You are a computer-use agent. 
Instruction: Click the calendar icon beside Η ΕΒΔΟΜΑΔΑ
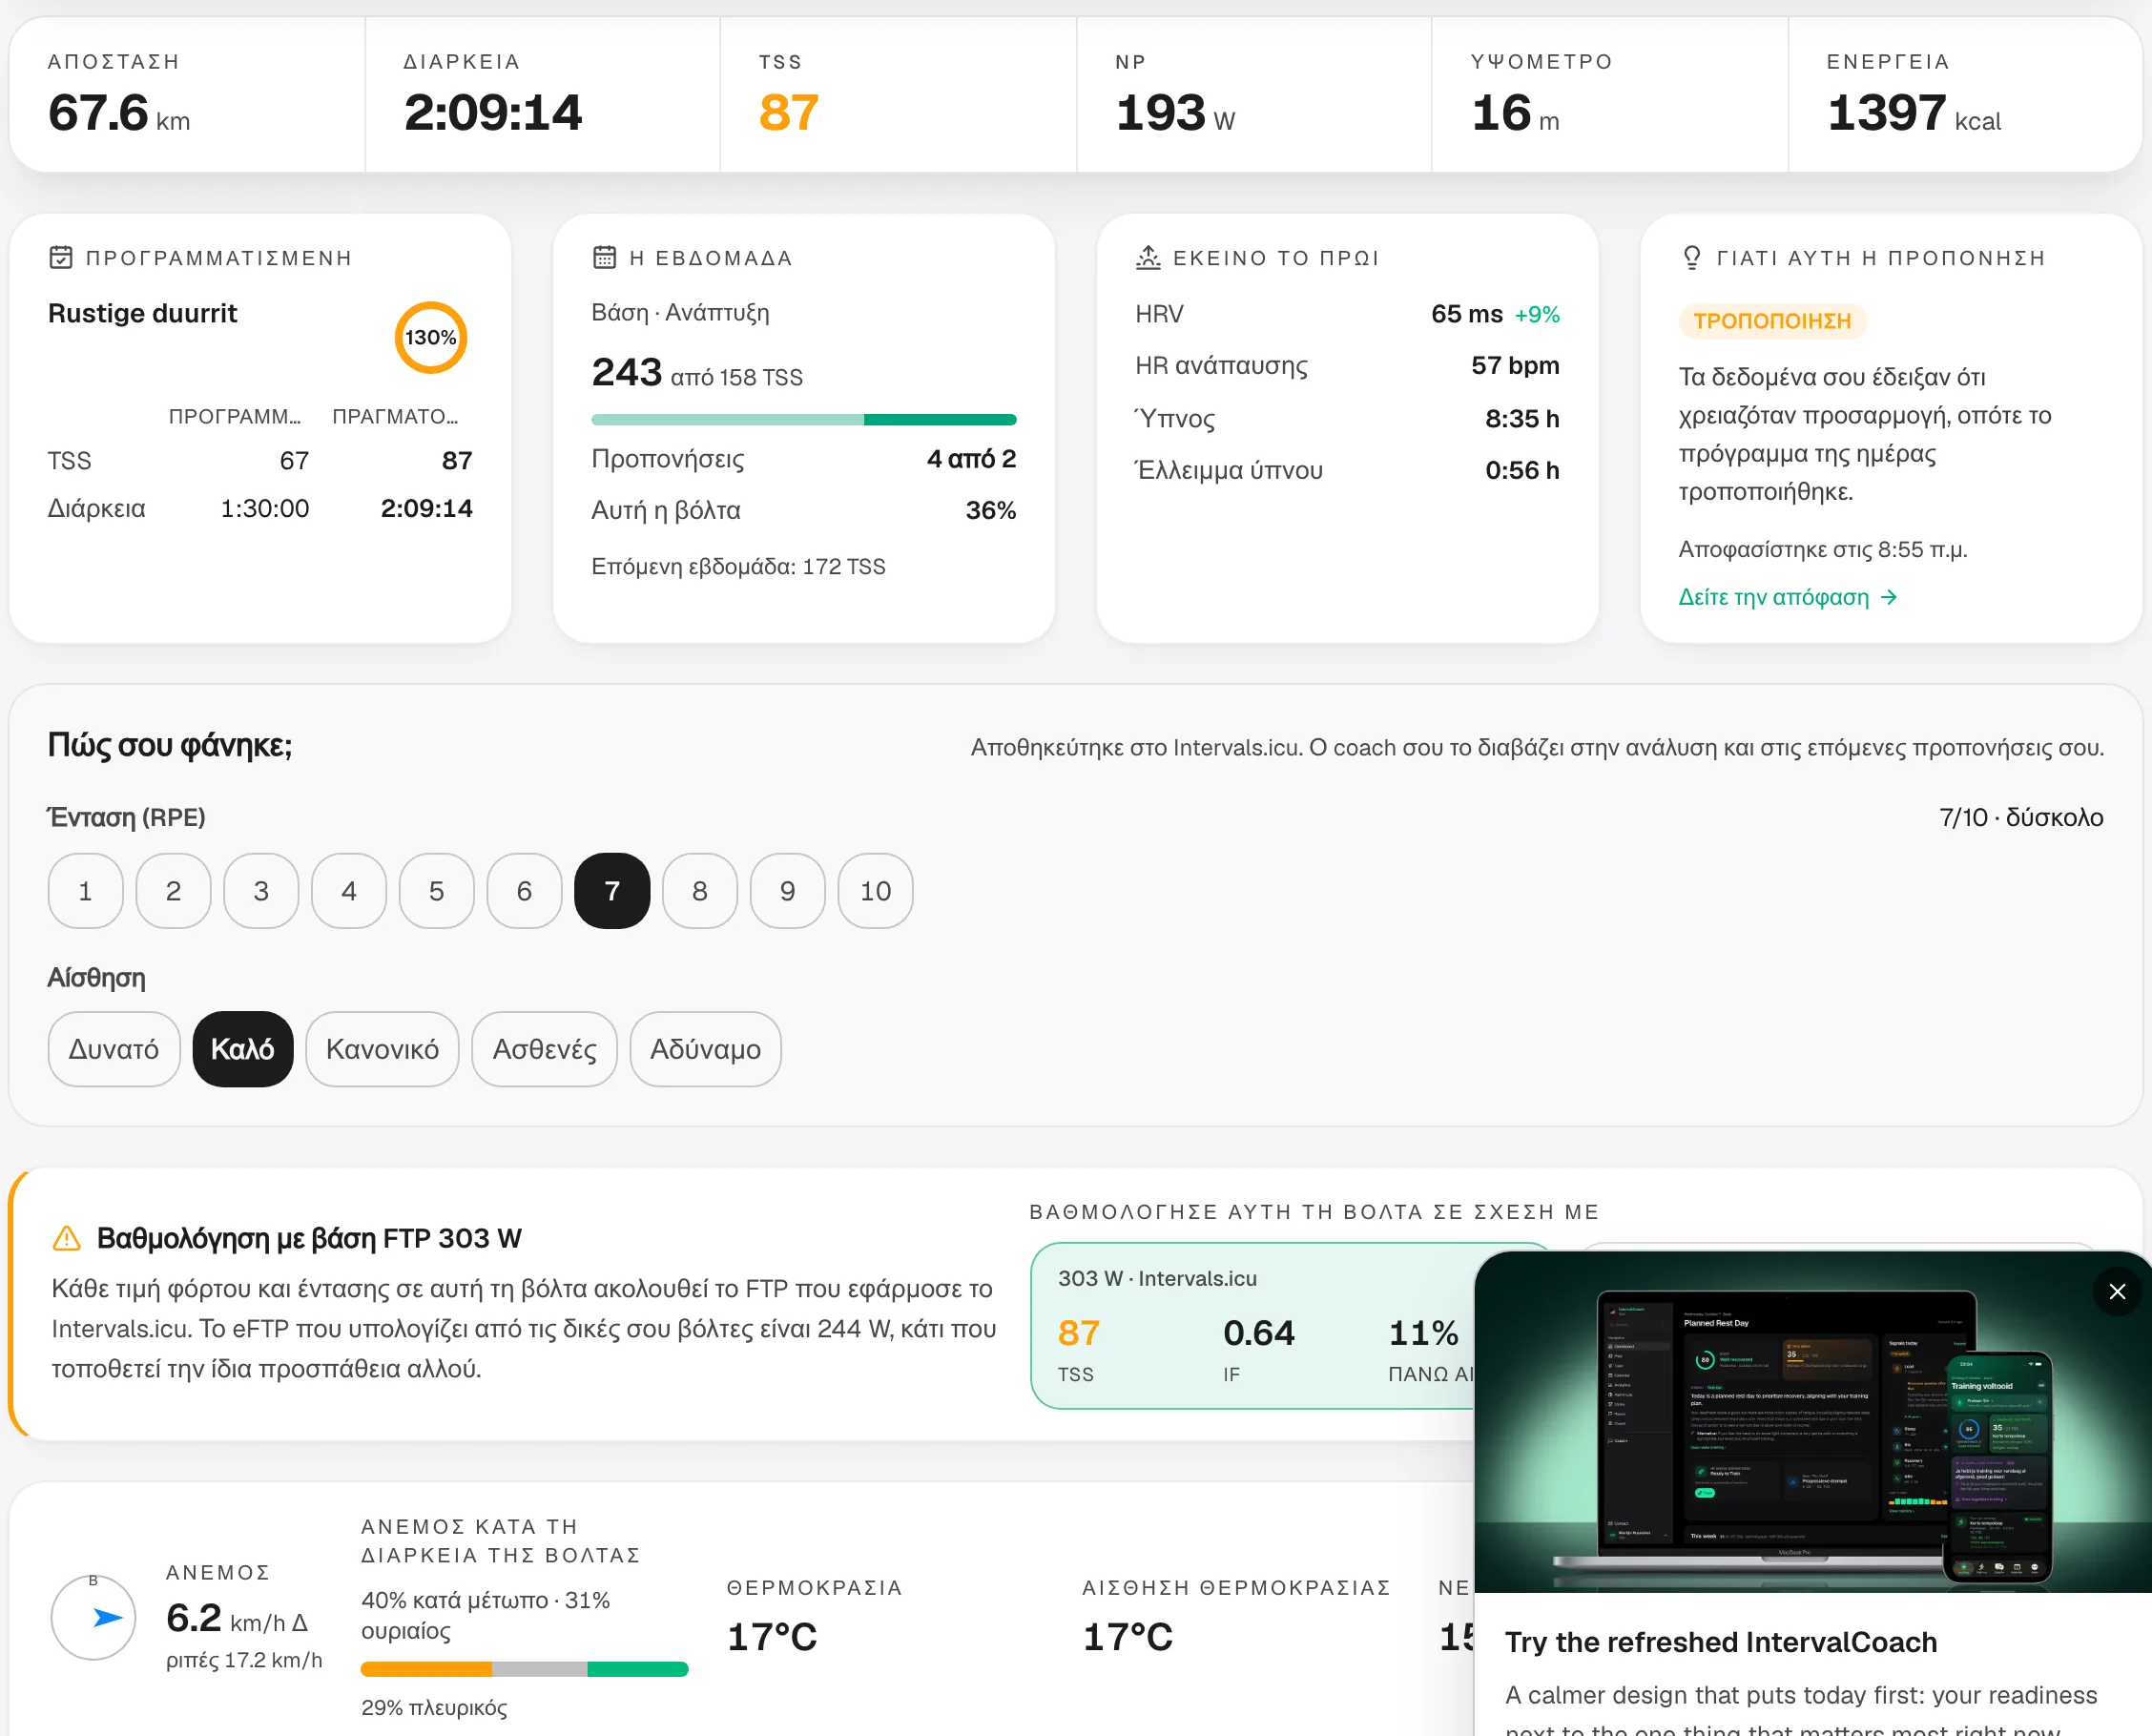604,258
